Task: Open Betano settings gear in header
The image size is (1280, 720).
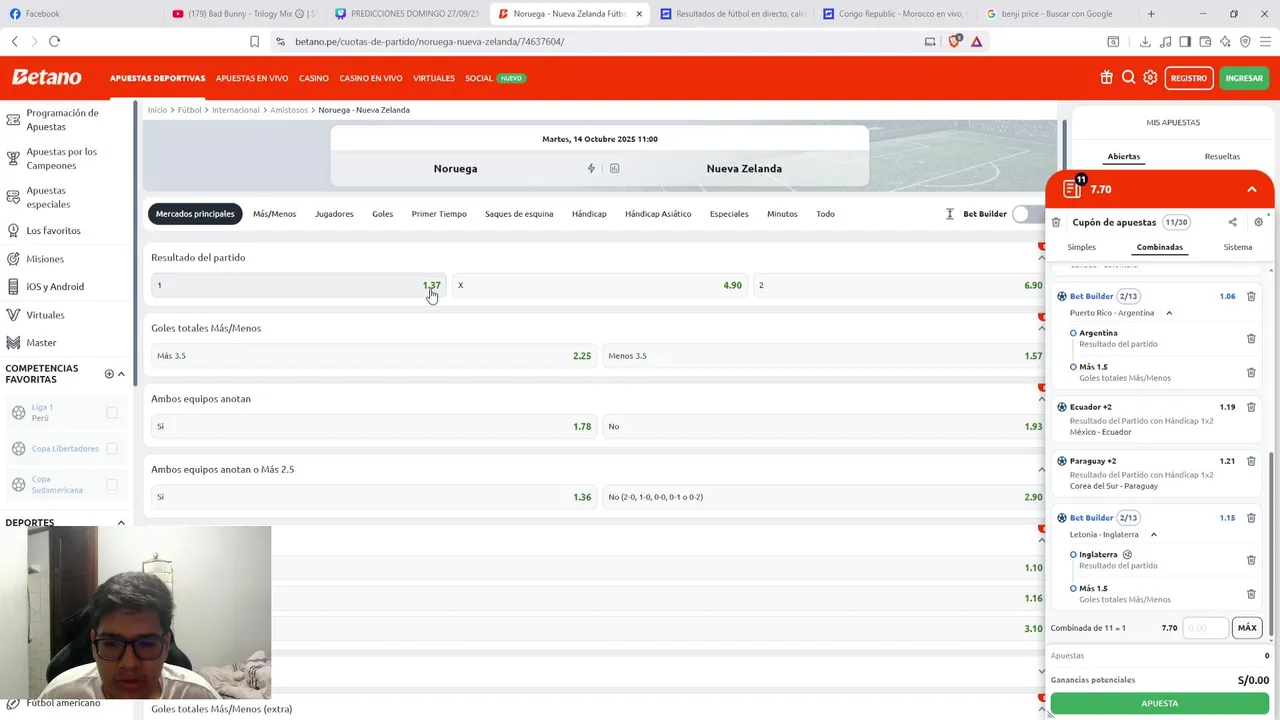Action: pos(1150,78)
